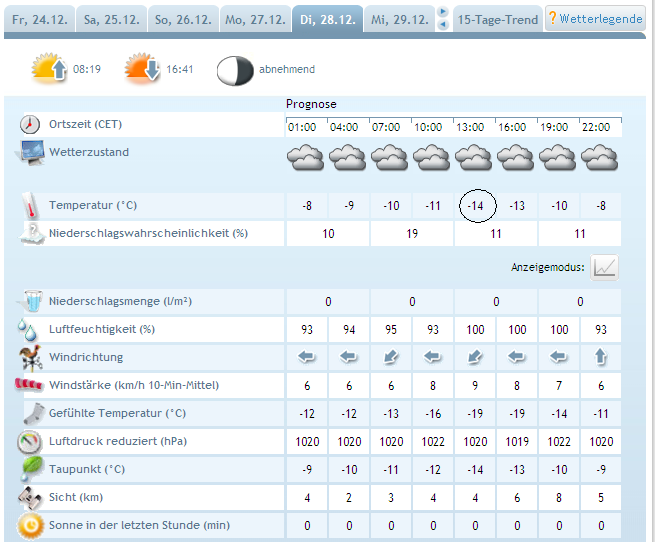Click the Taupunkt value -12 at 10:00
The width and height of the screenshot is (655, 542).
(433, 470)
